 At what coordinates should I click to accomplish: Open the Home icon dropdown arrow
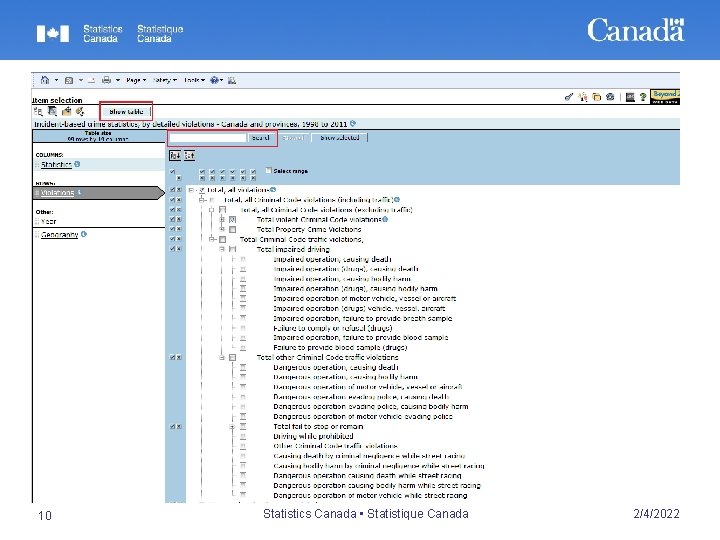pos(56,80)
